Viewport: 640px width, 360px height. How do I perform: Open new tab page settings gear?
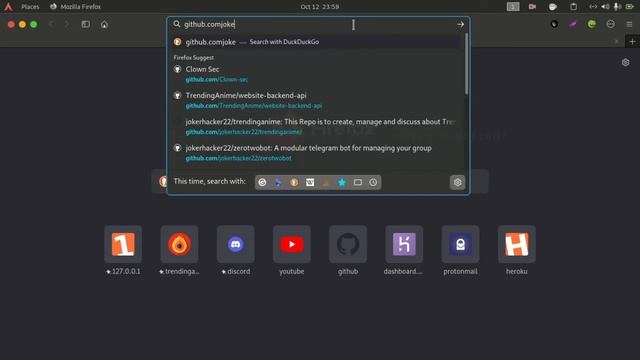click(x=626, y=62)
